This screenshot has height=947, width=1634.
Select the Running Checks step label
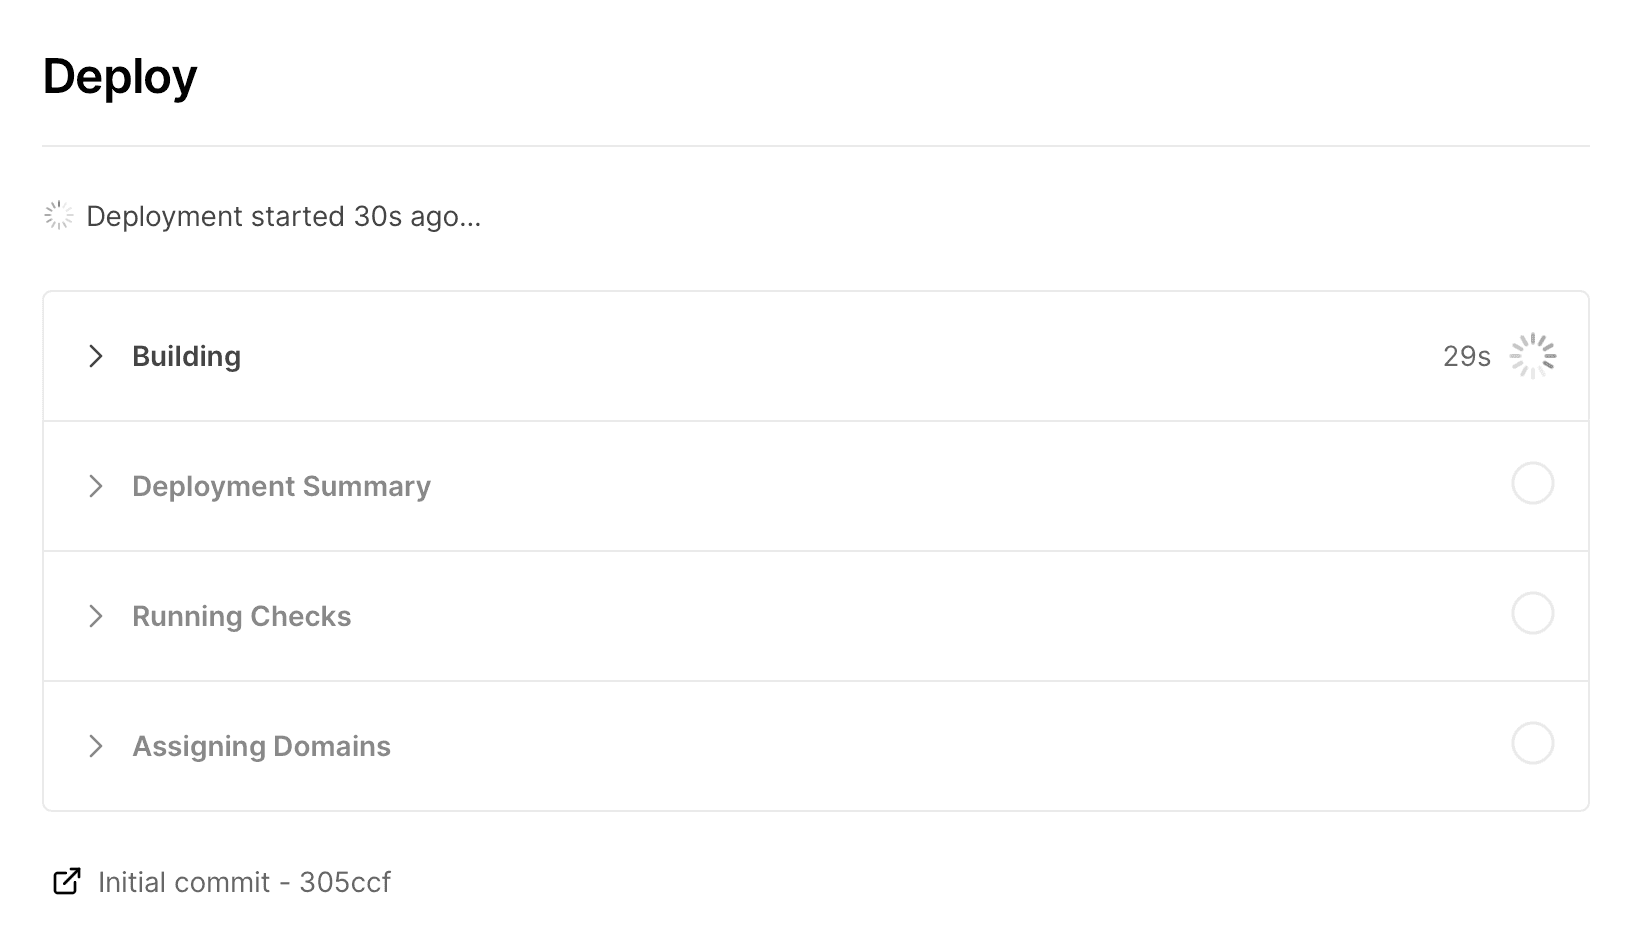pos(241,617)
